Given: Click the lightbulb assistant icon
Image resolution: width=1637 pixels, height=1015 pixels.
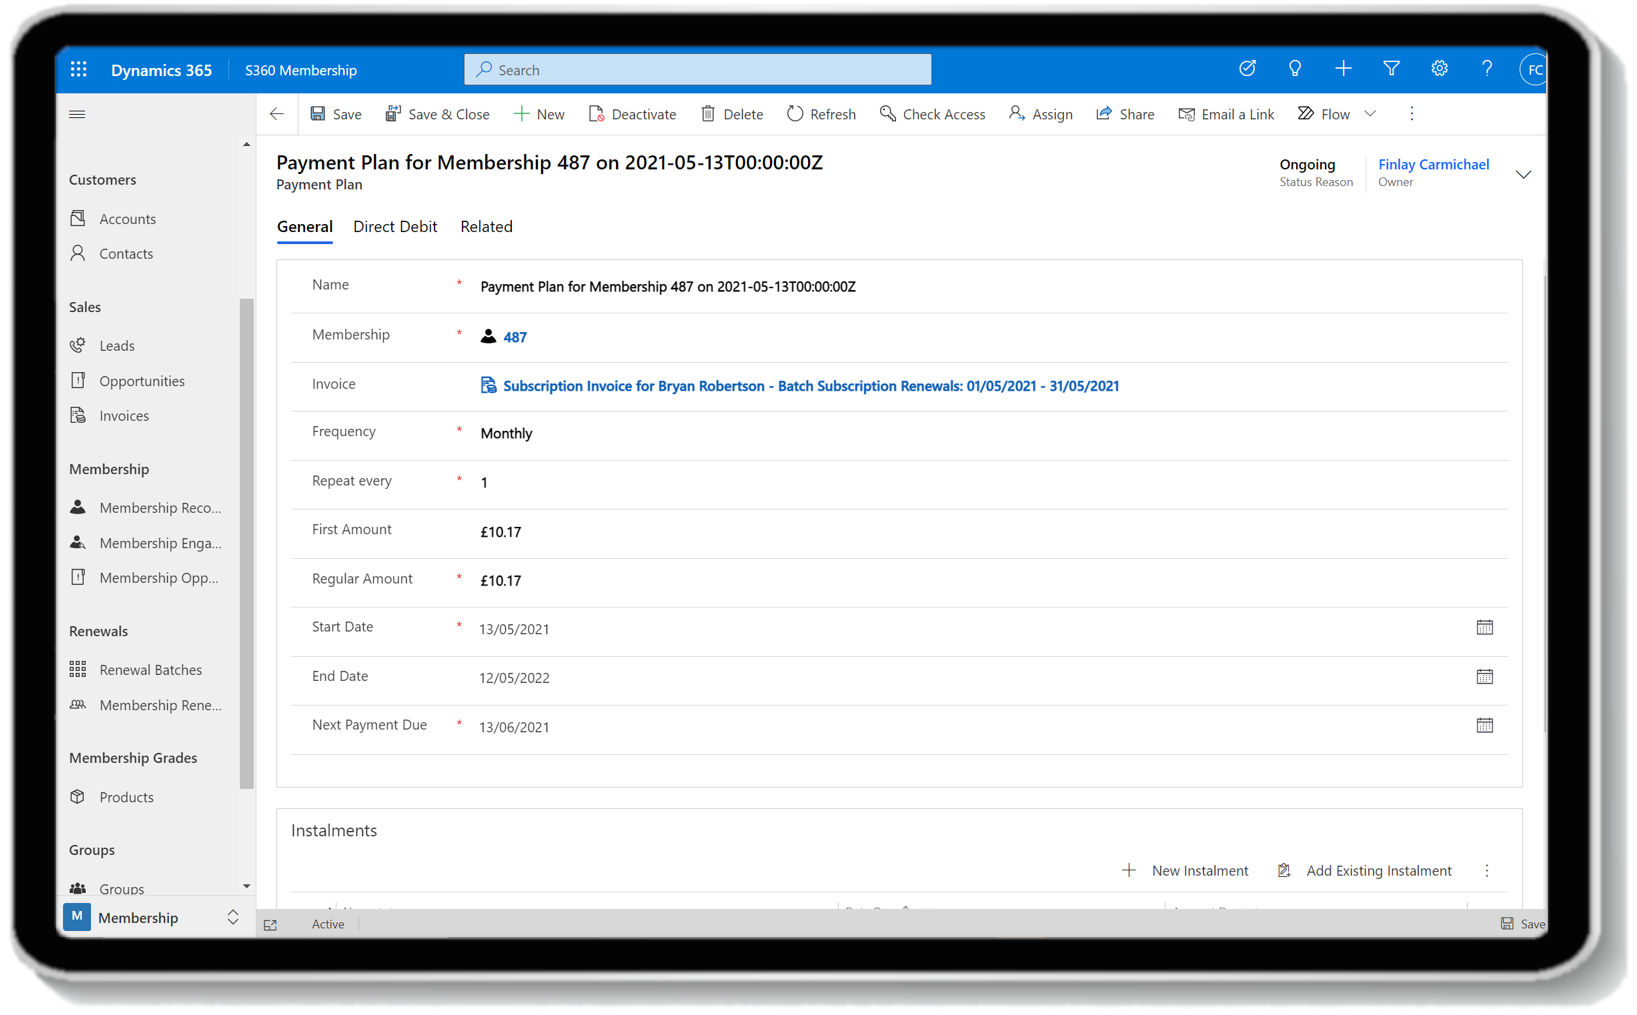Looking at the screenshot, I should [1295, 69].
